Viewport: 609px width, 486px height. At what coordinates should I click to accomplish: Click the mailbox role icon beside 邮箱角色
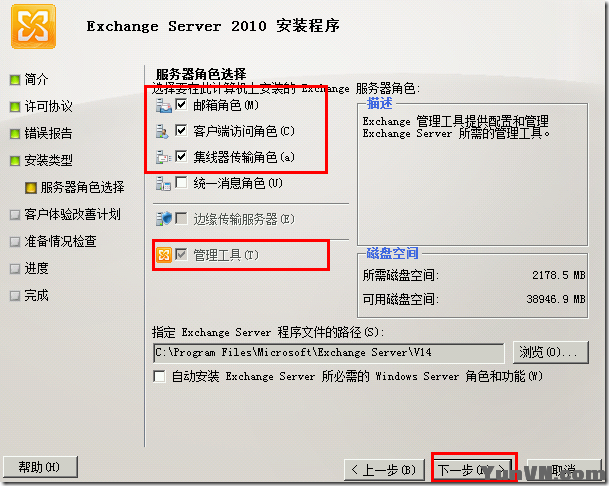[x=164, y=106]
